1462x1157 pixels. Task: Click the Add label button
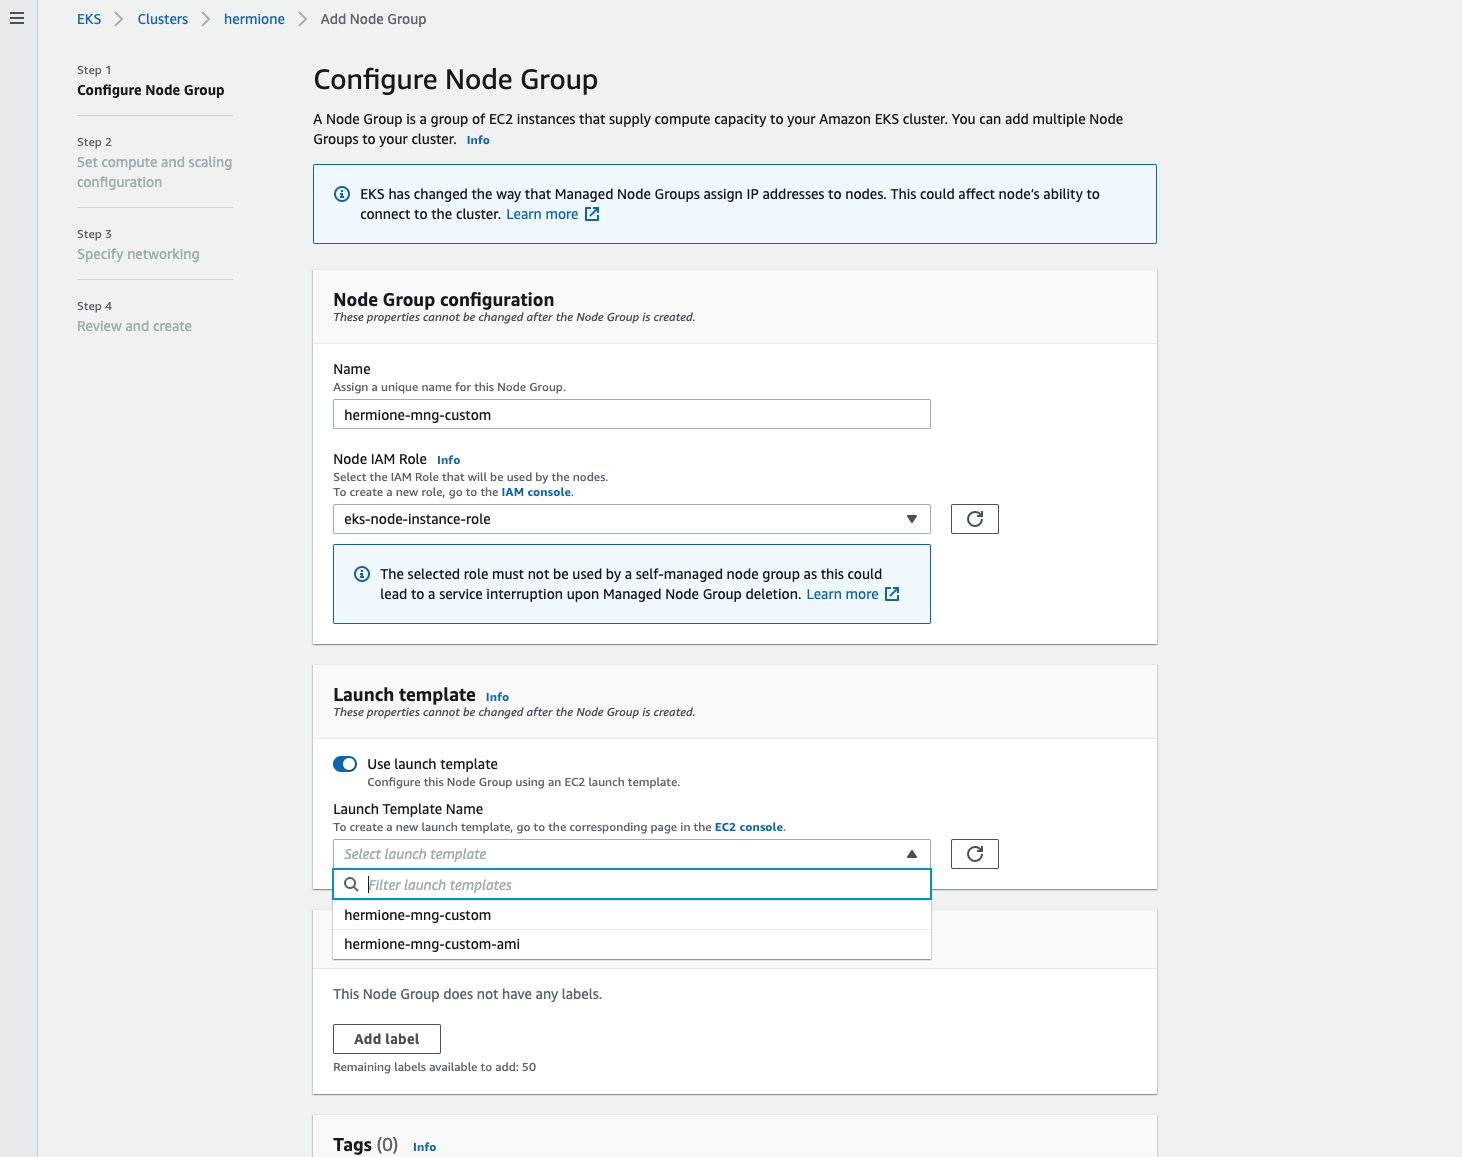387,1039
